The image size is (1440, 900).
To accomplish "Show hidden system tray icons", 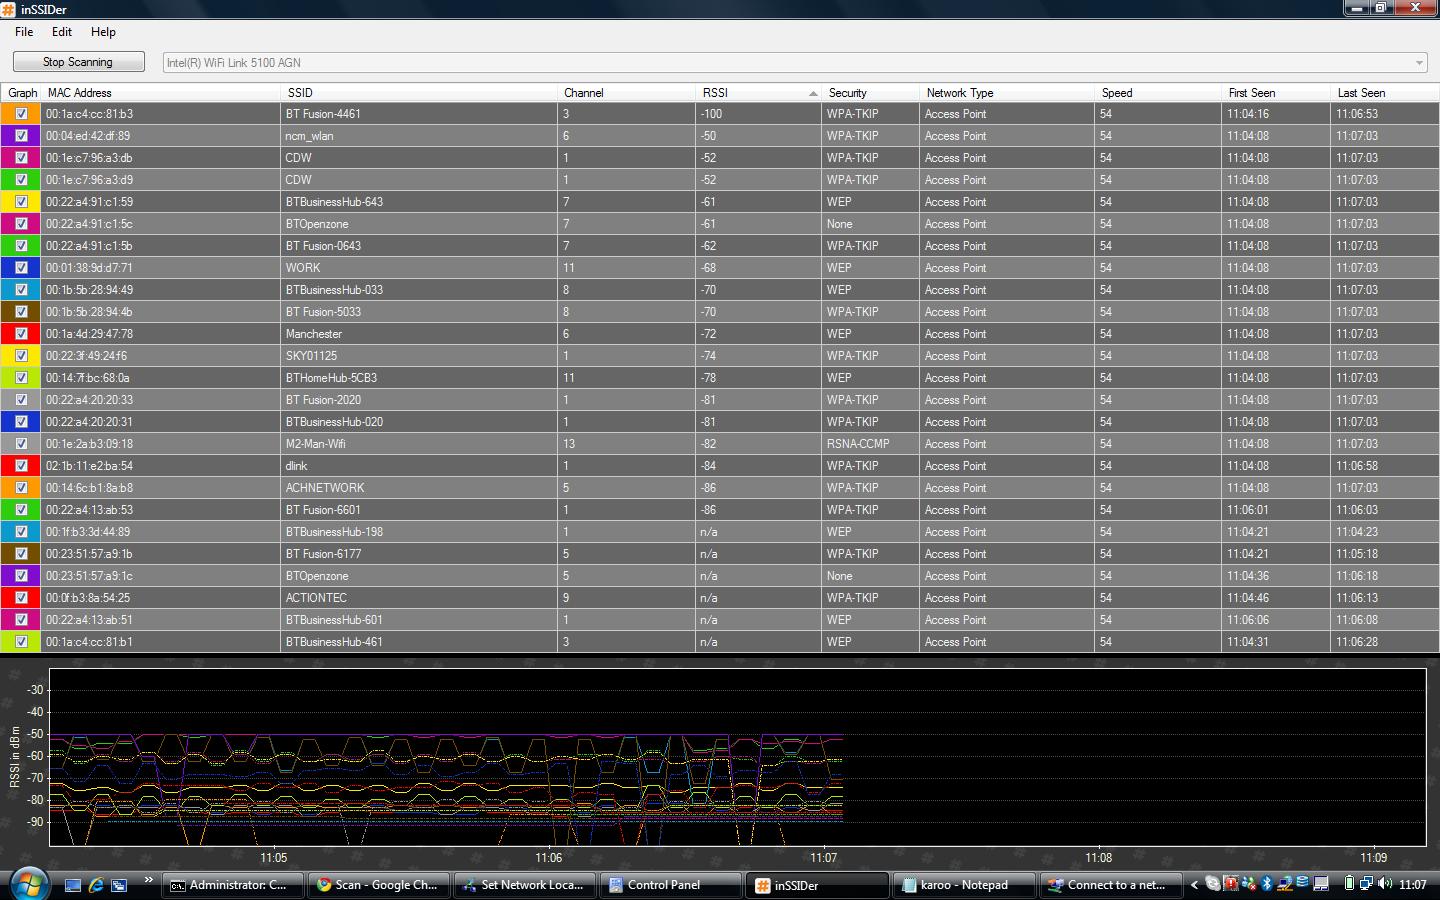I will coord(1194,885).
